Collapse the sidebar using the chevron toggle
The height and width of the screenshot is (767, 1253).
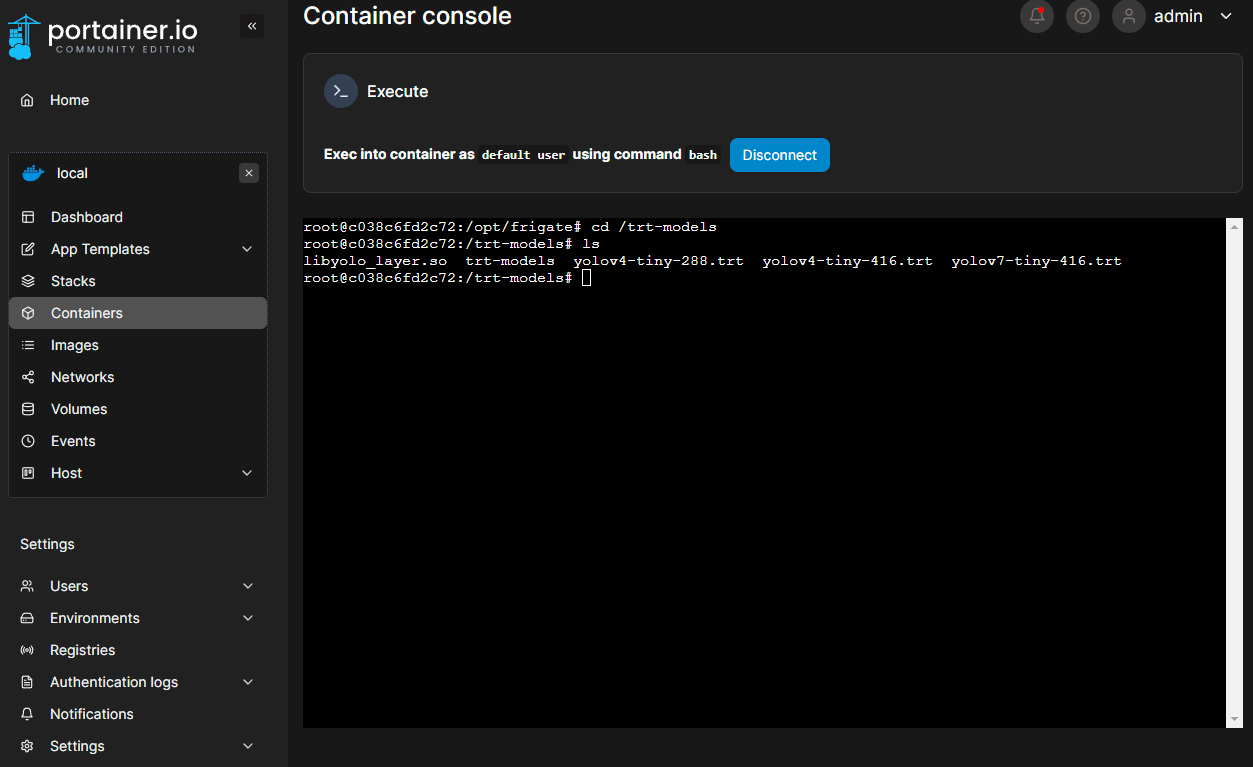point(251,26)
